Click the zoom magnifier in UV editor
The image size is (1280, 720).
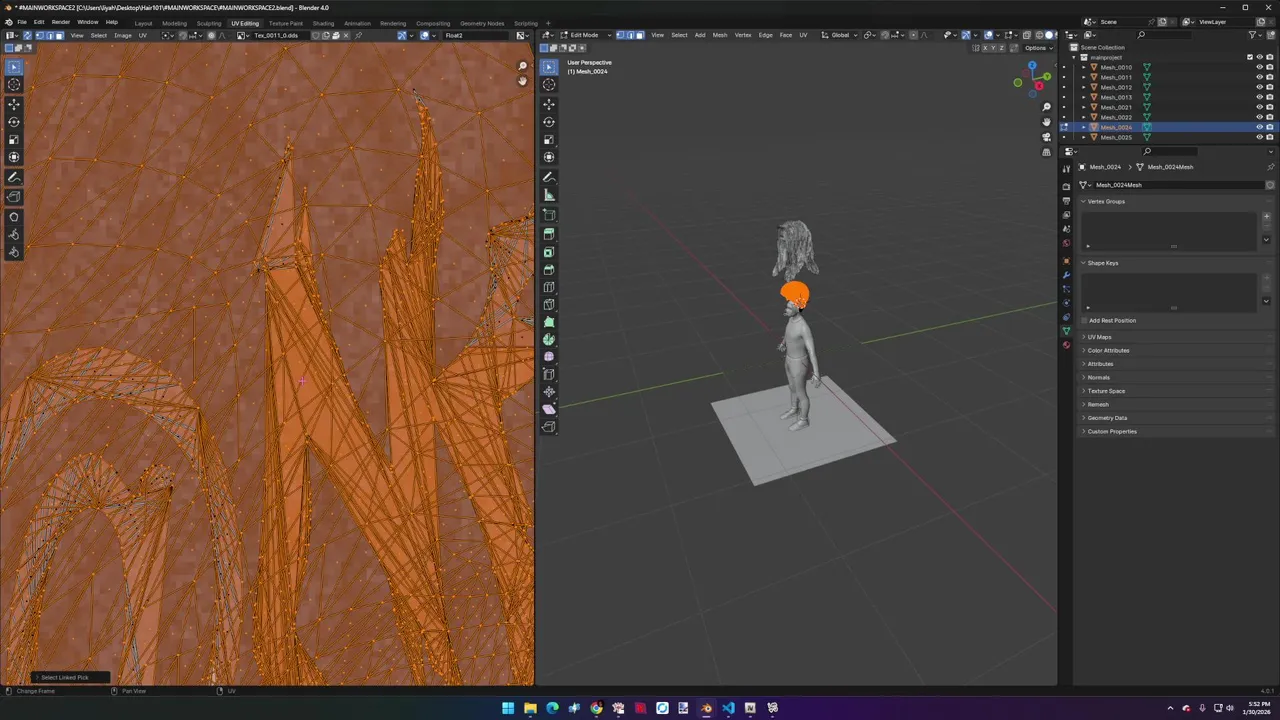pyautogui.click(x=522, y=66)
